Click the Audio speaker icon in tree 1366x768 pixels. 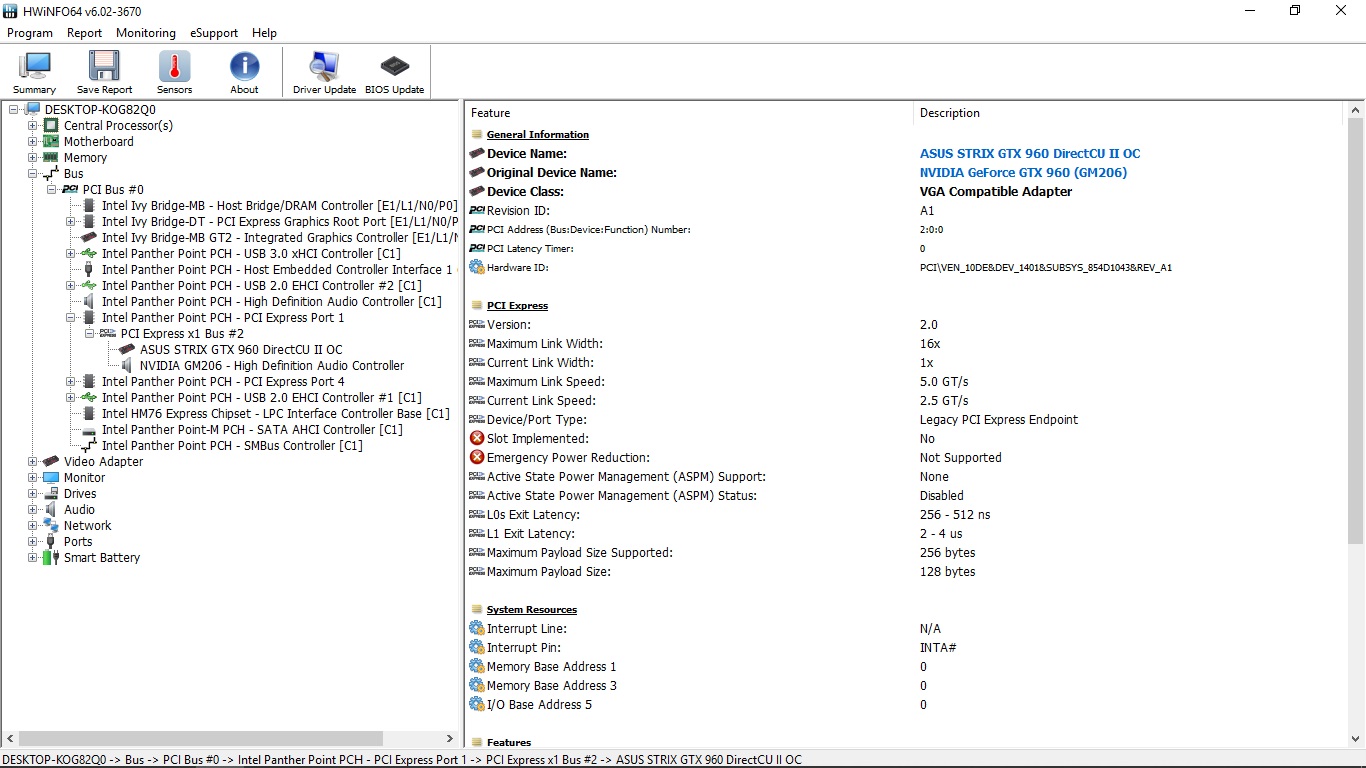51,510
